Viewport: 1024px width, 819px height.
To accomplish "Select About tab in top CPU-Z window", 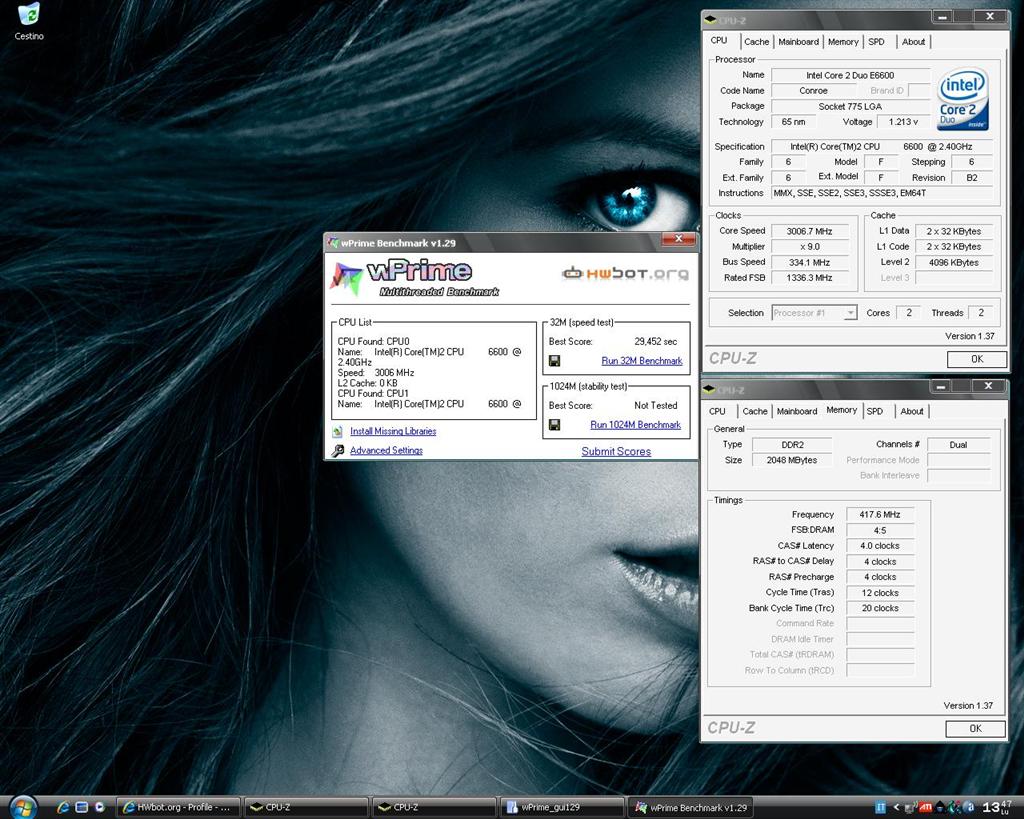I will point(913,42).
